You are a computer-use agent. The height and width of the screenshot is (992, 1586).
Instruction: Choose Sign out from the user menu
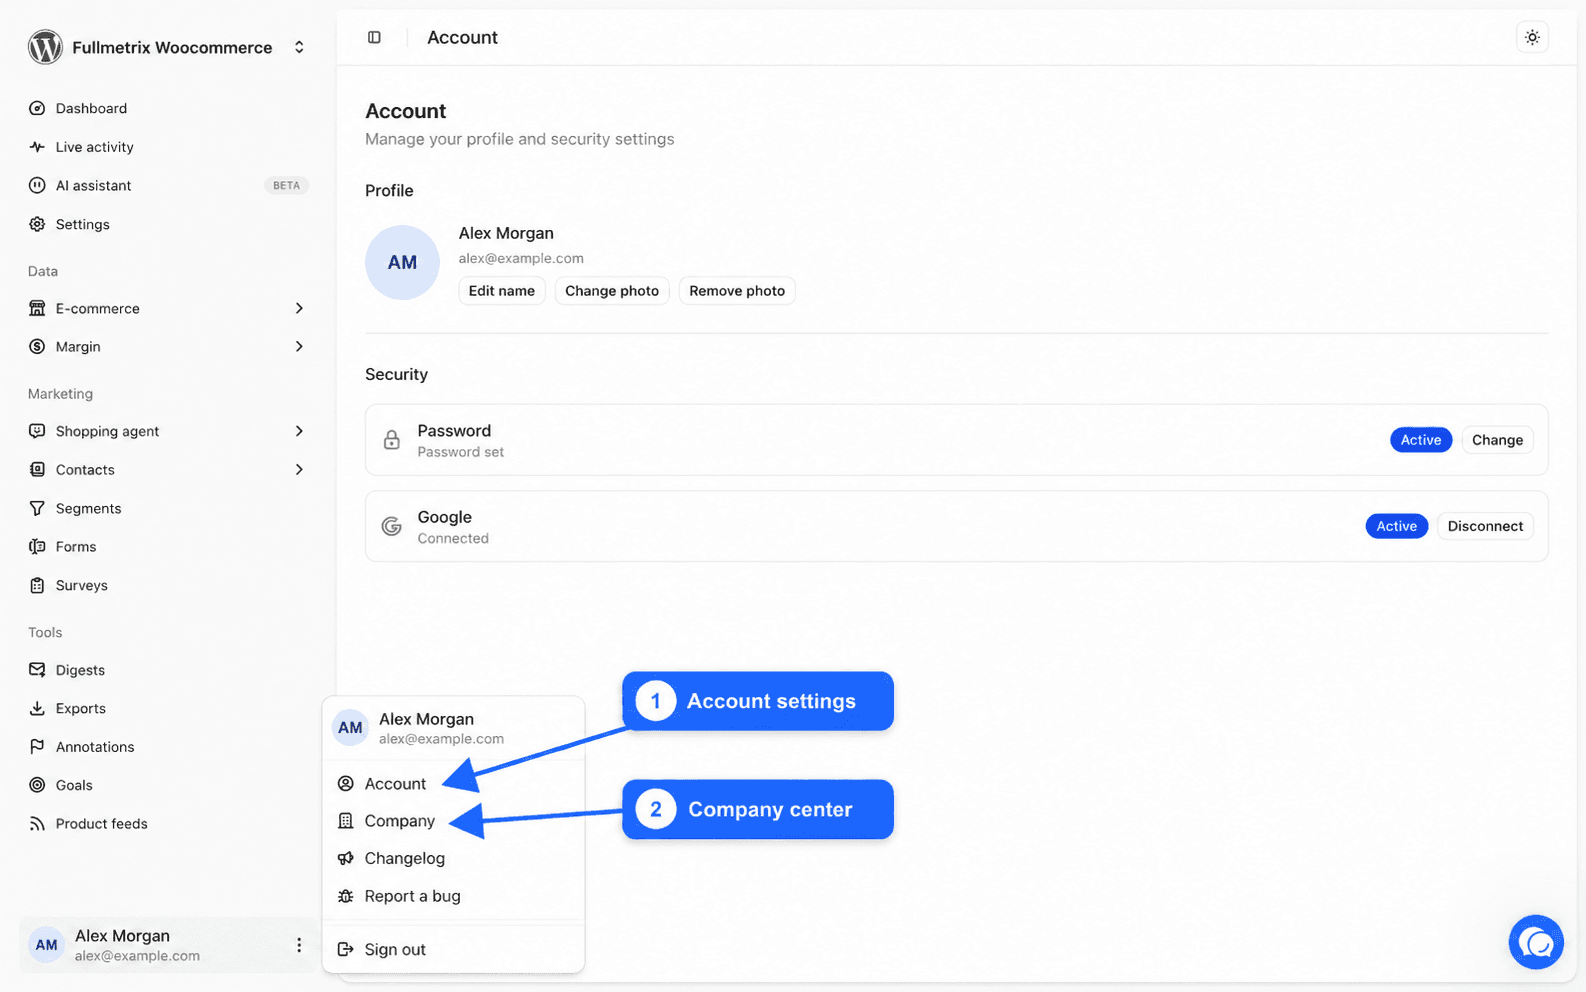[x=453, y=949]
